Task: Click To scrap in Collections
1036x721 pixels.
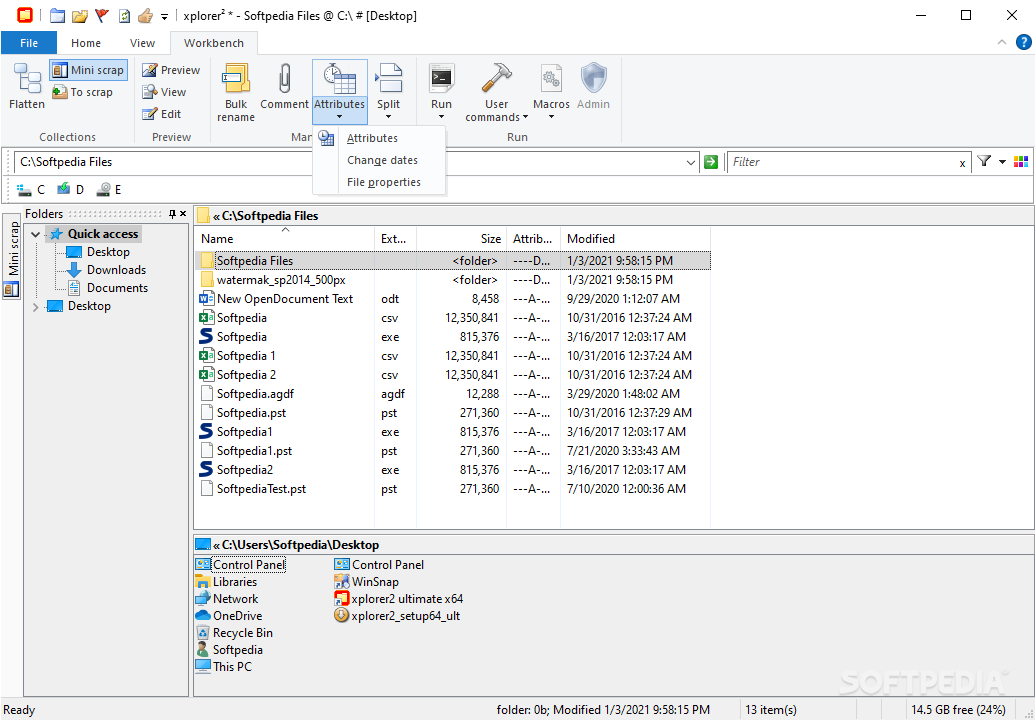Action: (x=83, y=92)
